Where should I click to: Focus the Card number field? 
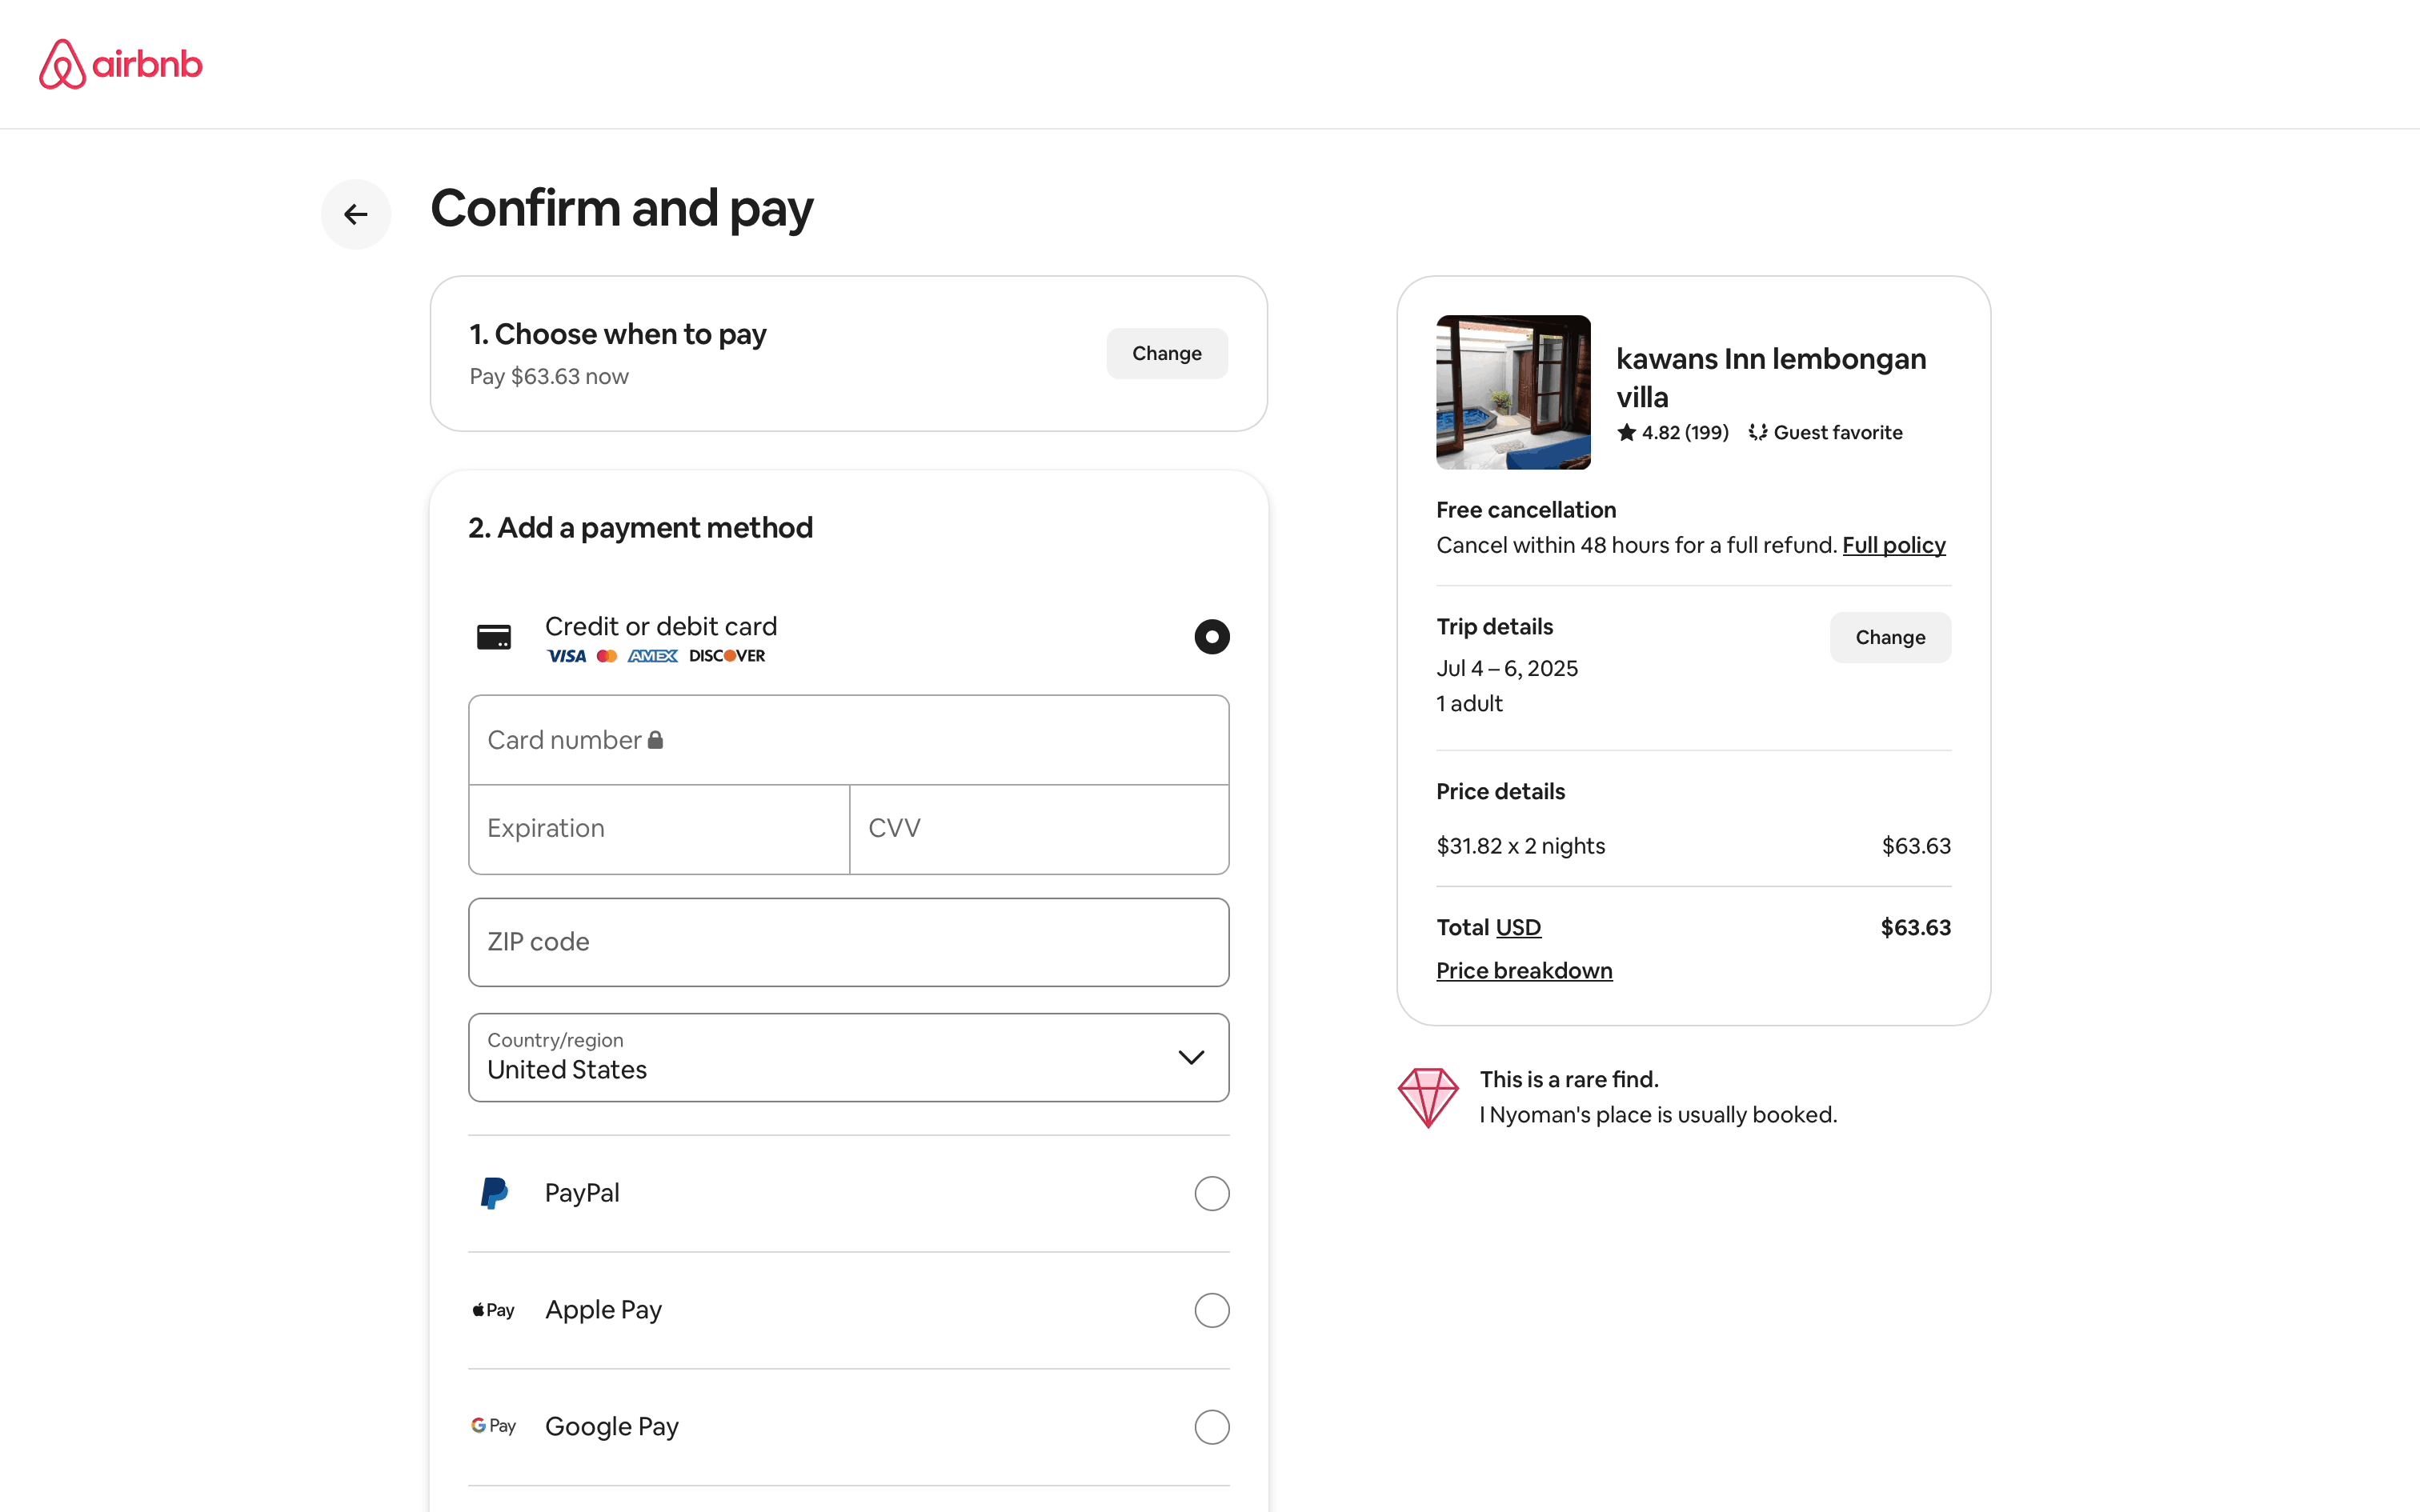tap(848, 740)
